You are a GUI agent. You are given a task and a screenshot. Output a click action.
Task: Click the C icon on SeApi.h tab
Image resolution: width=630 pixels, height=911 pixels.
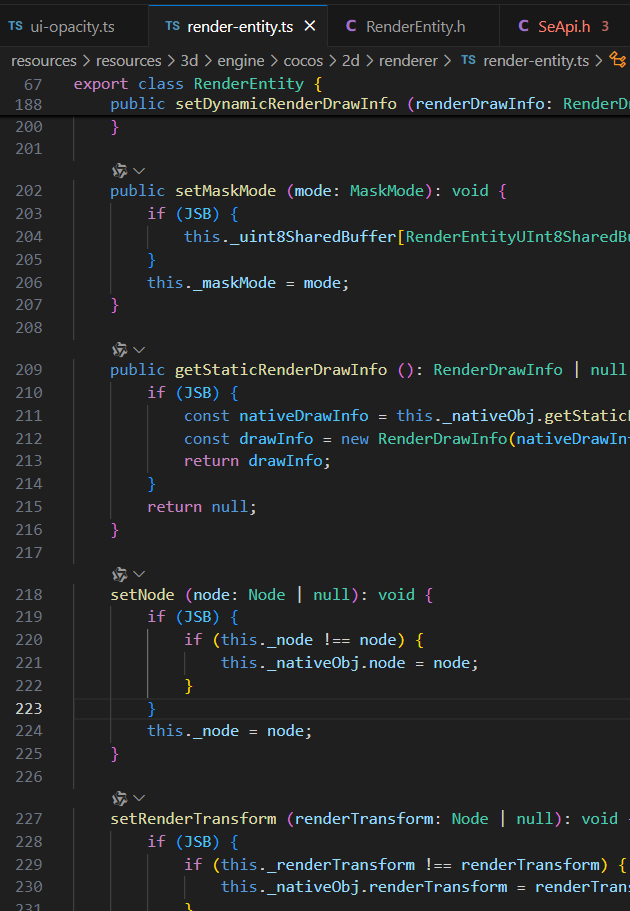[523, 26]
